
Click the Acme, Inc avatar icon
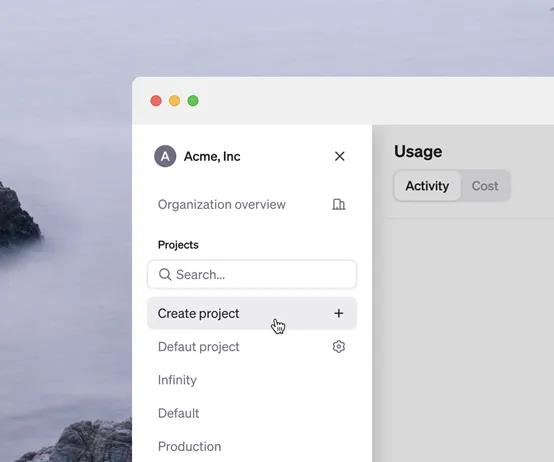point(165,156)
